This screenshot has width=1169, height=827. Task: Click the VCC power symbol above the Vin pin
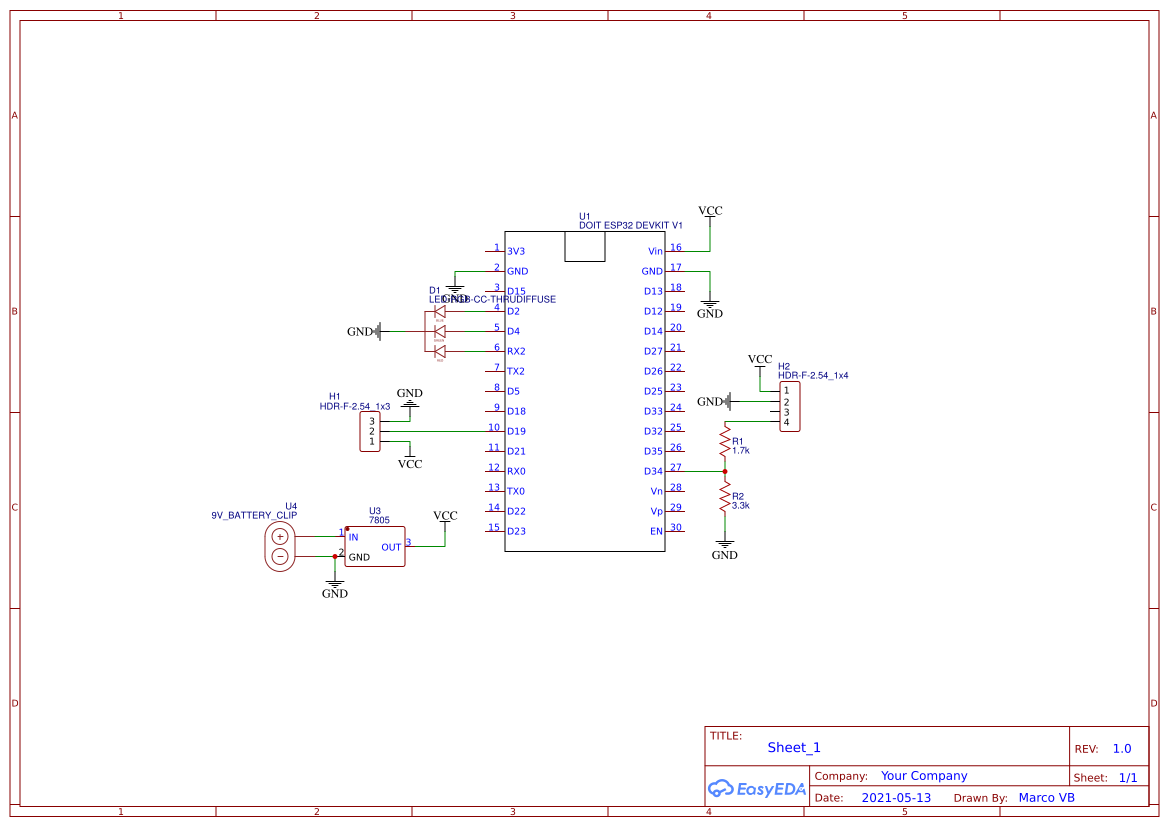709,215
